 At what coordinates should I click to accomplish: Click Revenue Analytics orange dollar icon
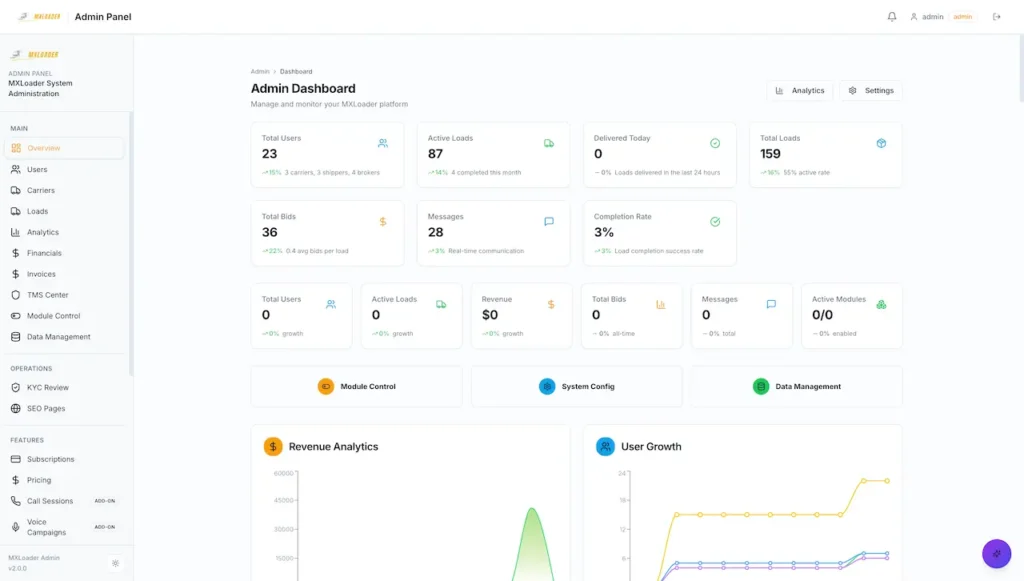tap(273, 447)
